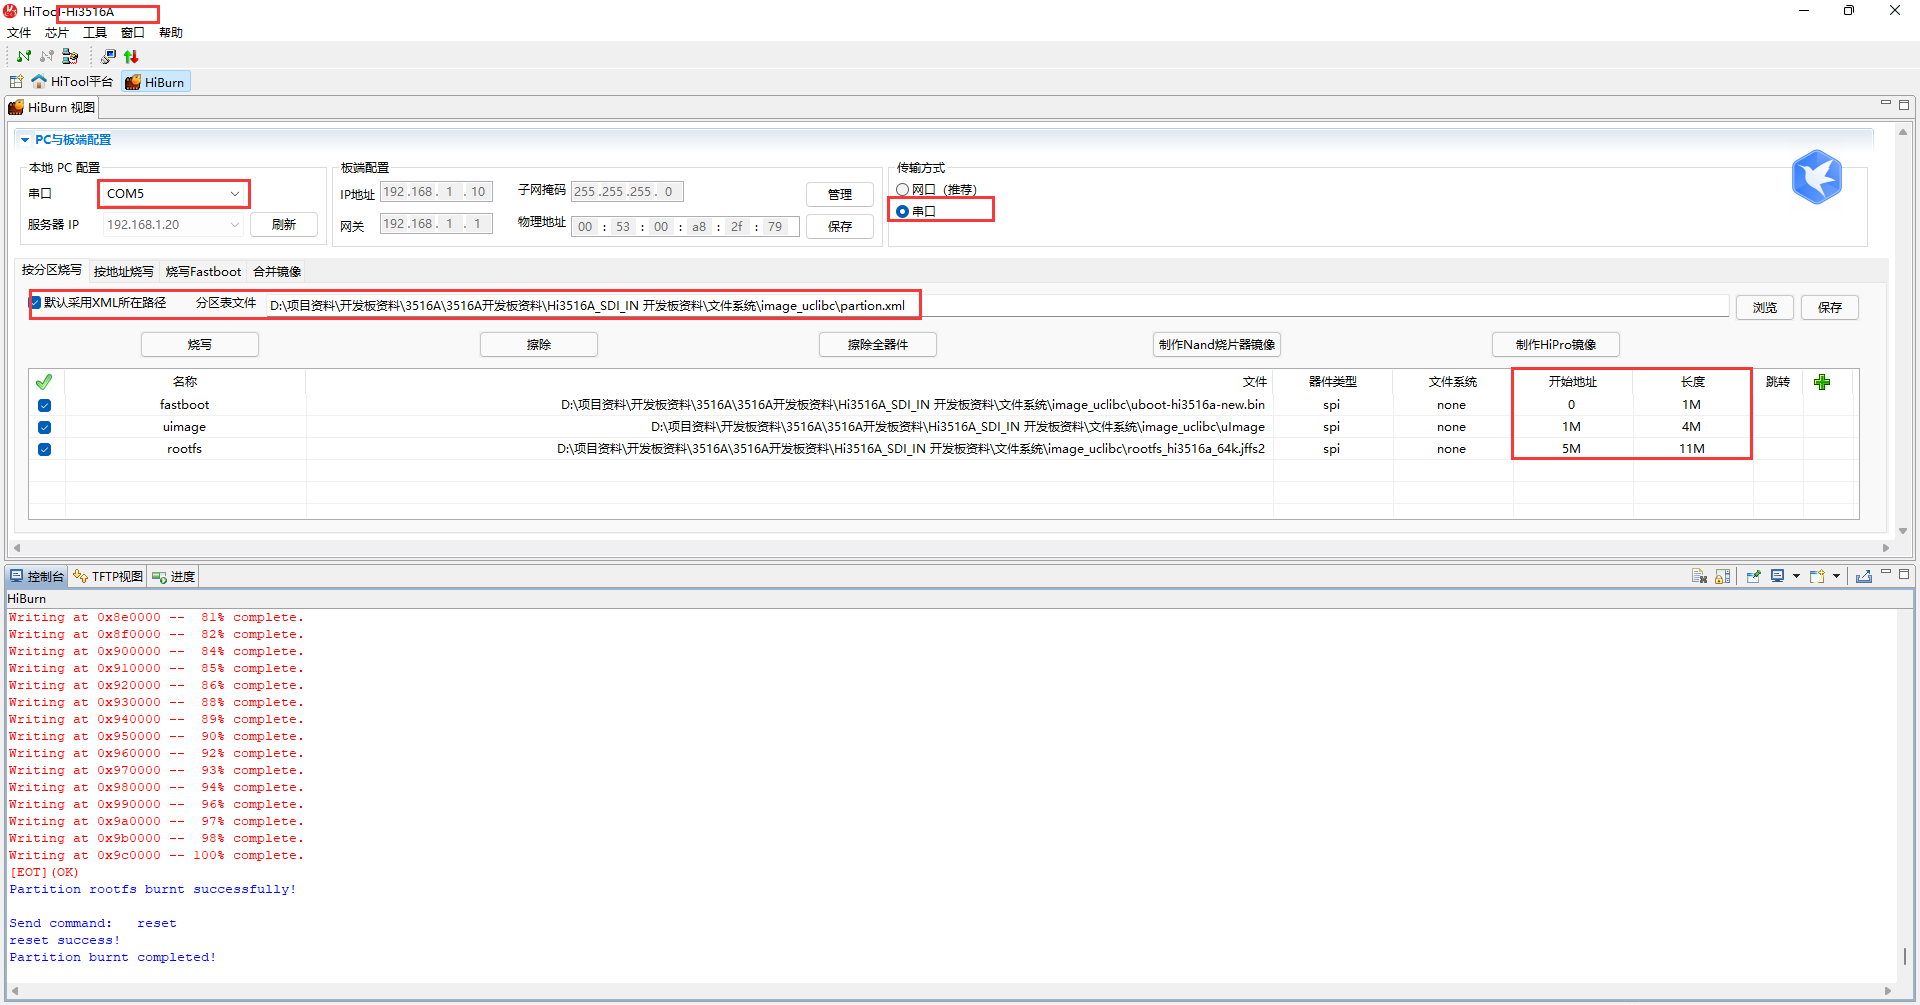This screenshot has width=1920, height=1005.
Task: Maximize the HiBurn view panel
Action: pos(1904,104)
